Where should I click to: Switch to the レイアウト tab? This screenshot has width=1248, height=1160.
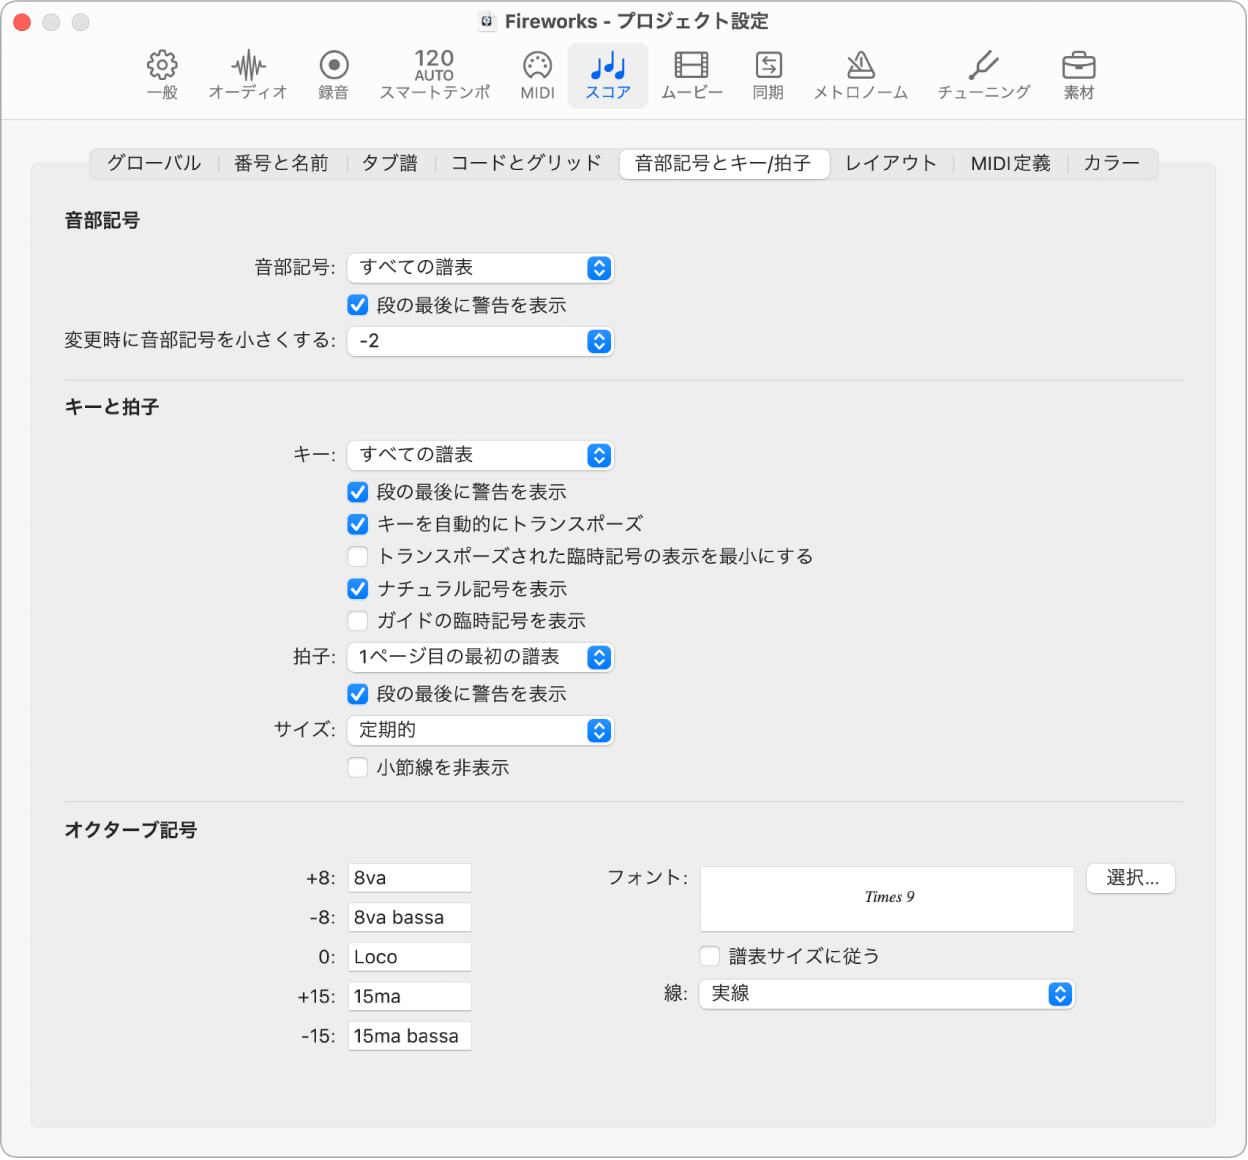889,164
